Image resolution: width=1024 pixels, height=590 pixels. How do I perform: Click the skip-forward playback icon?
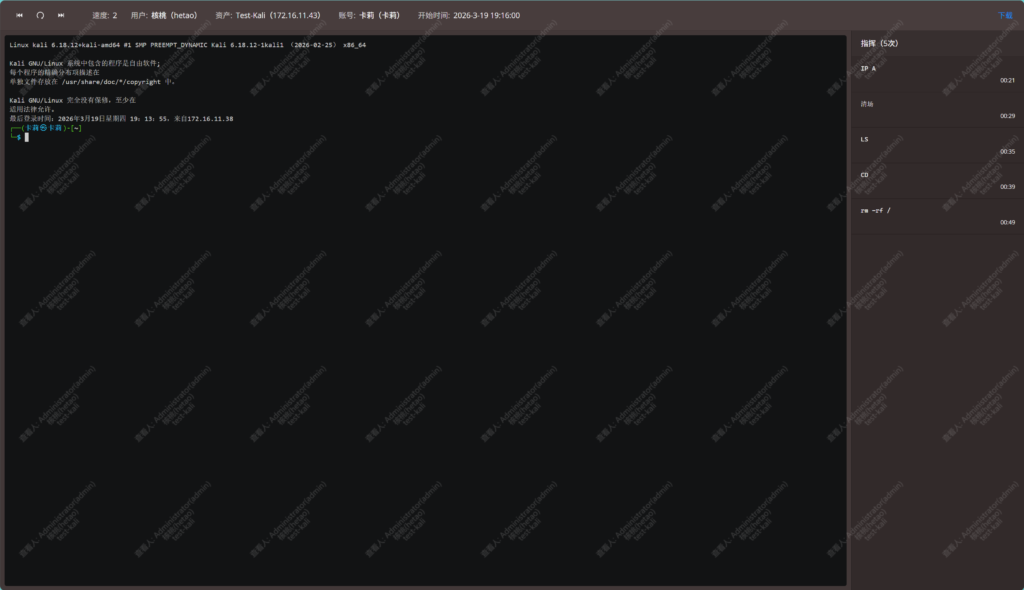[x=61, y=16]
